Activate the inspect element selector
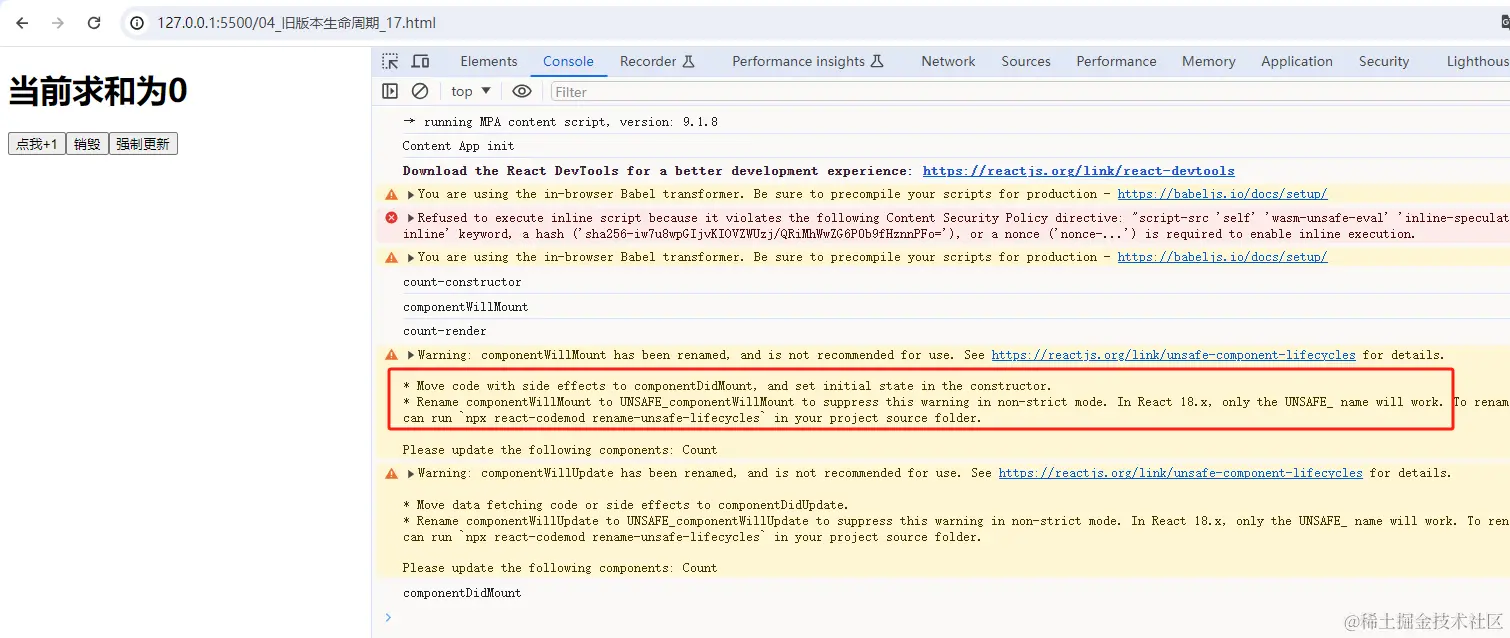The height and width of the screenshot is (638, 1510). click(390, 61)
